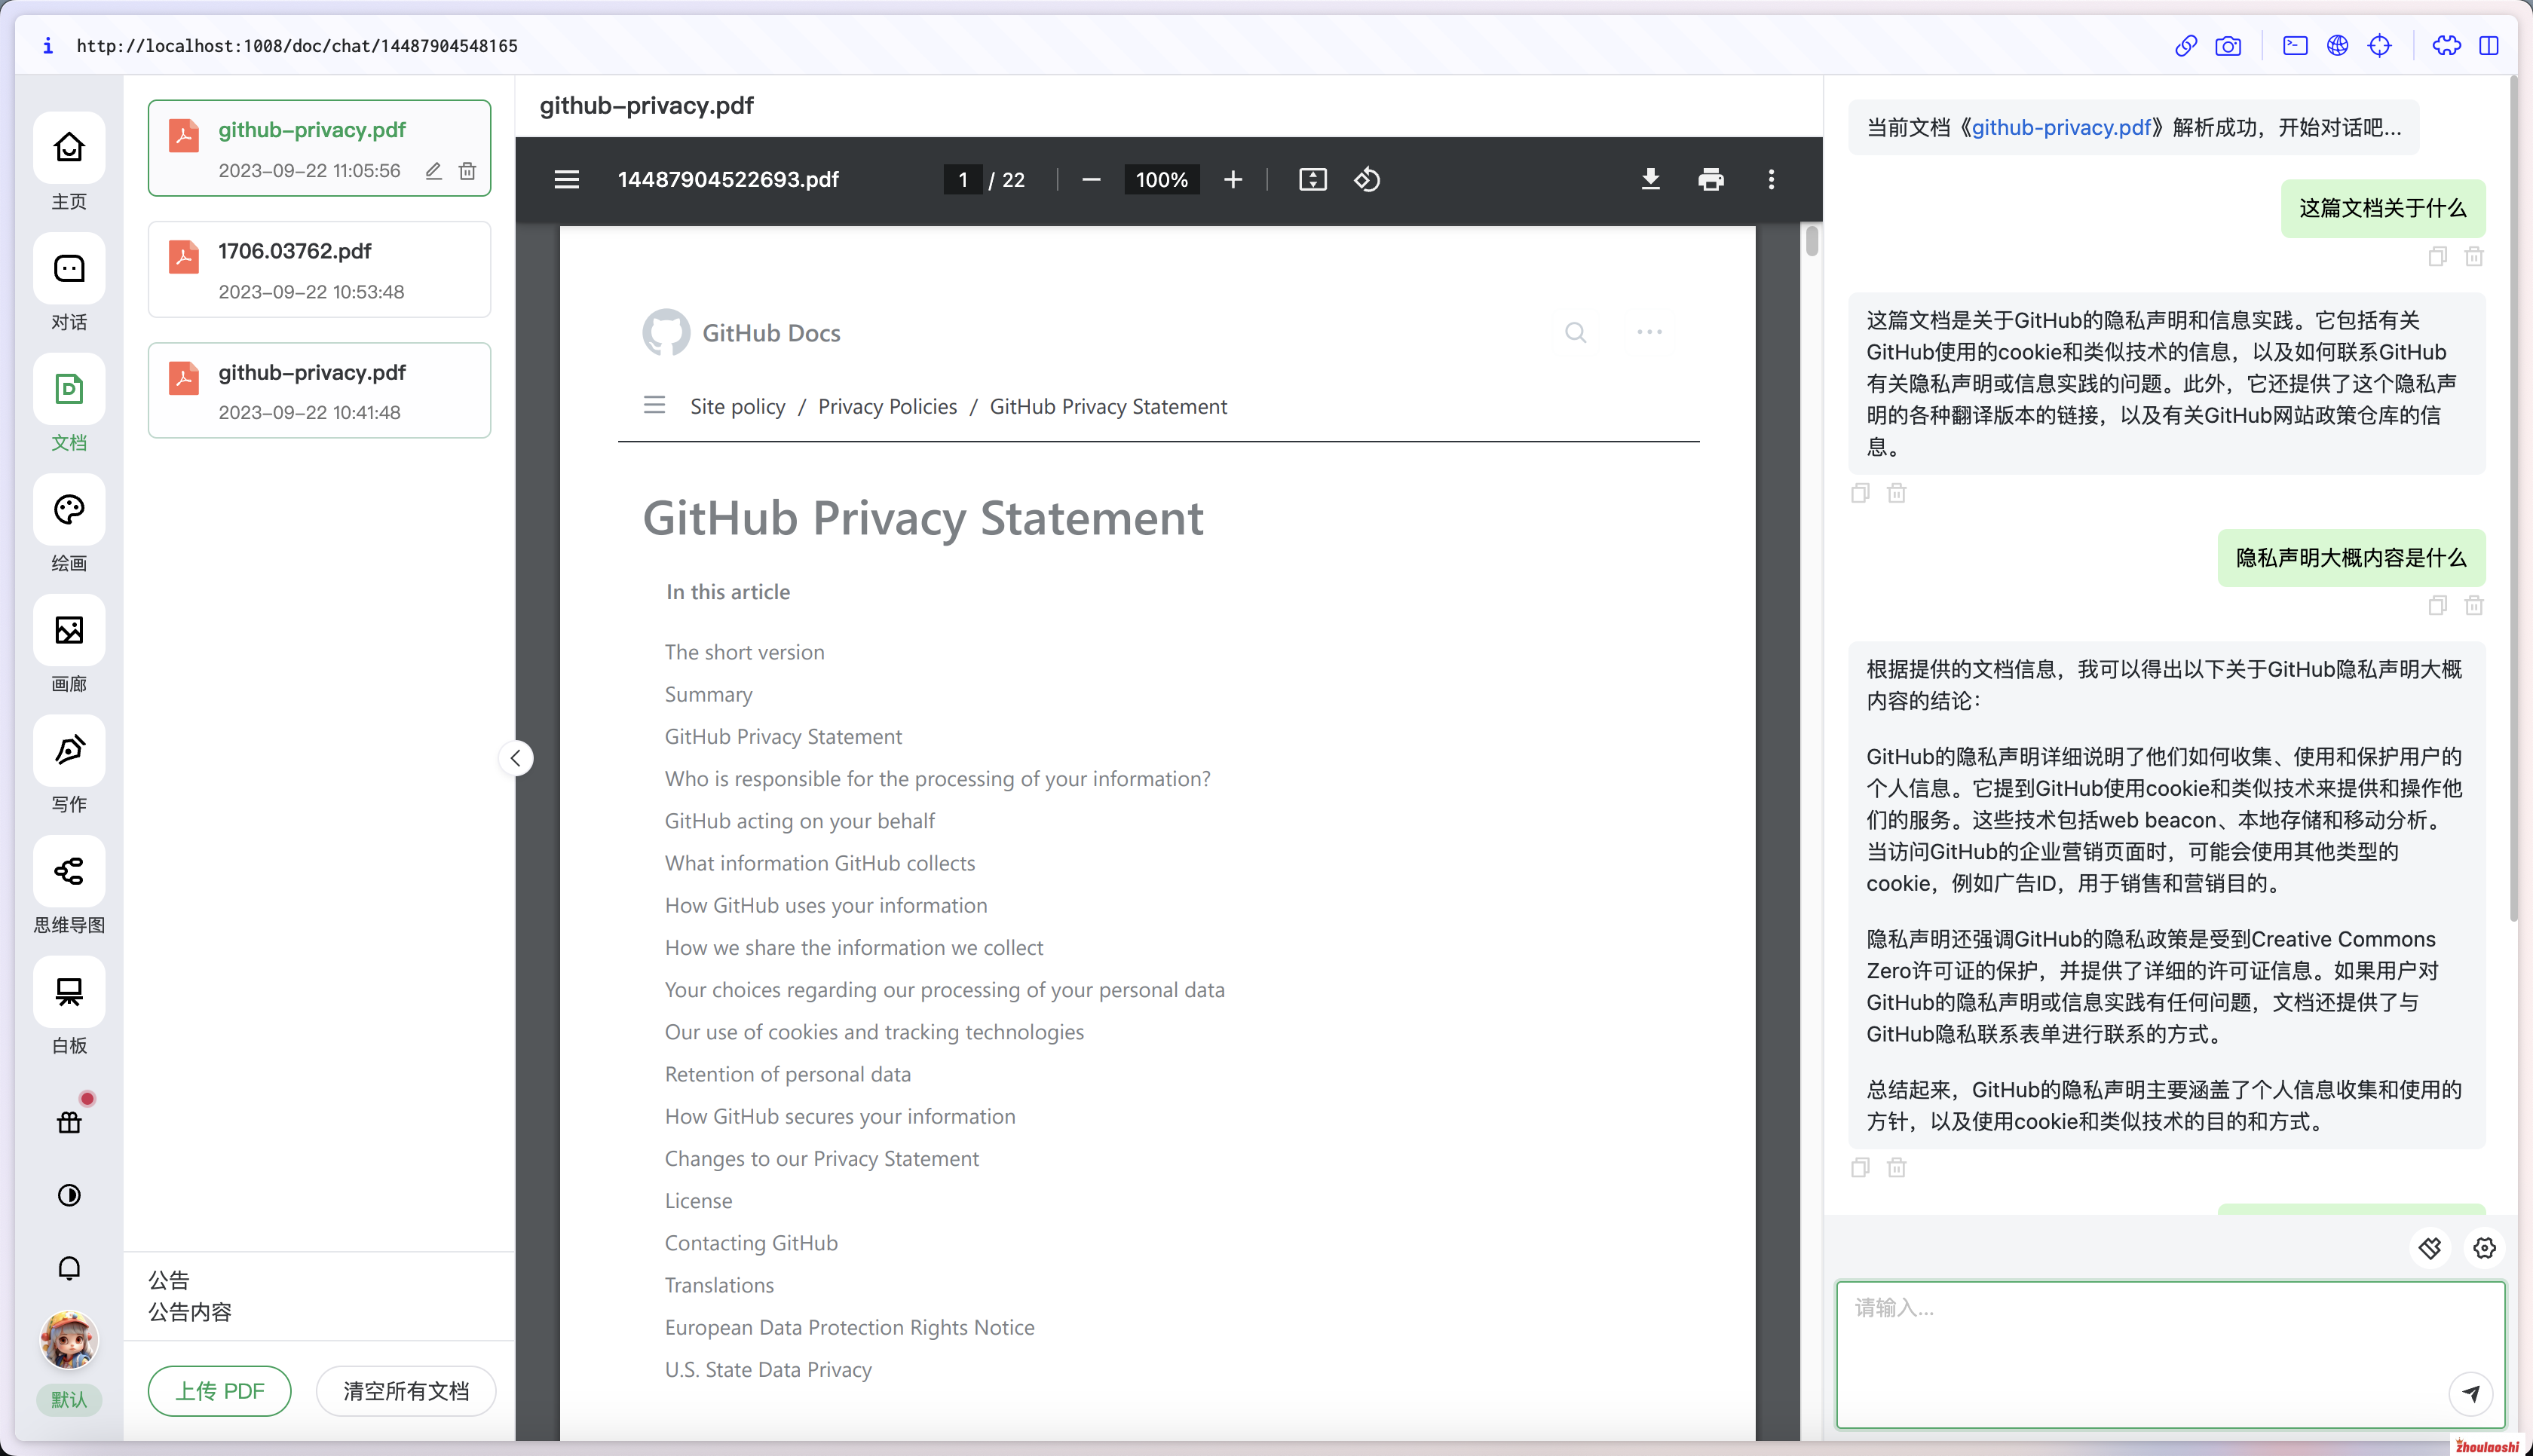Select the Documents (文档) sidebar icon
This screenshot has width=2533, height=1456.
pyautogui.click(x=69, y=389)
